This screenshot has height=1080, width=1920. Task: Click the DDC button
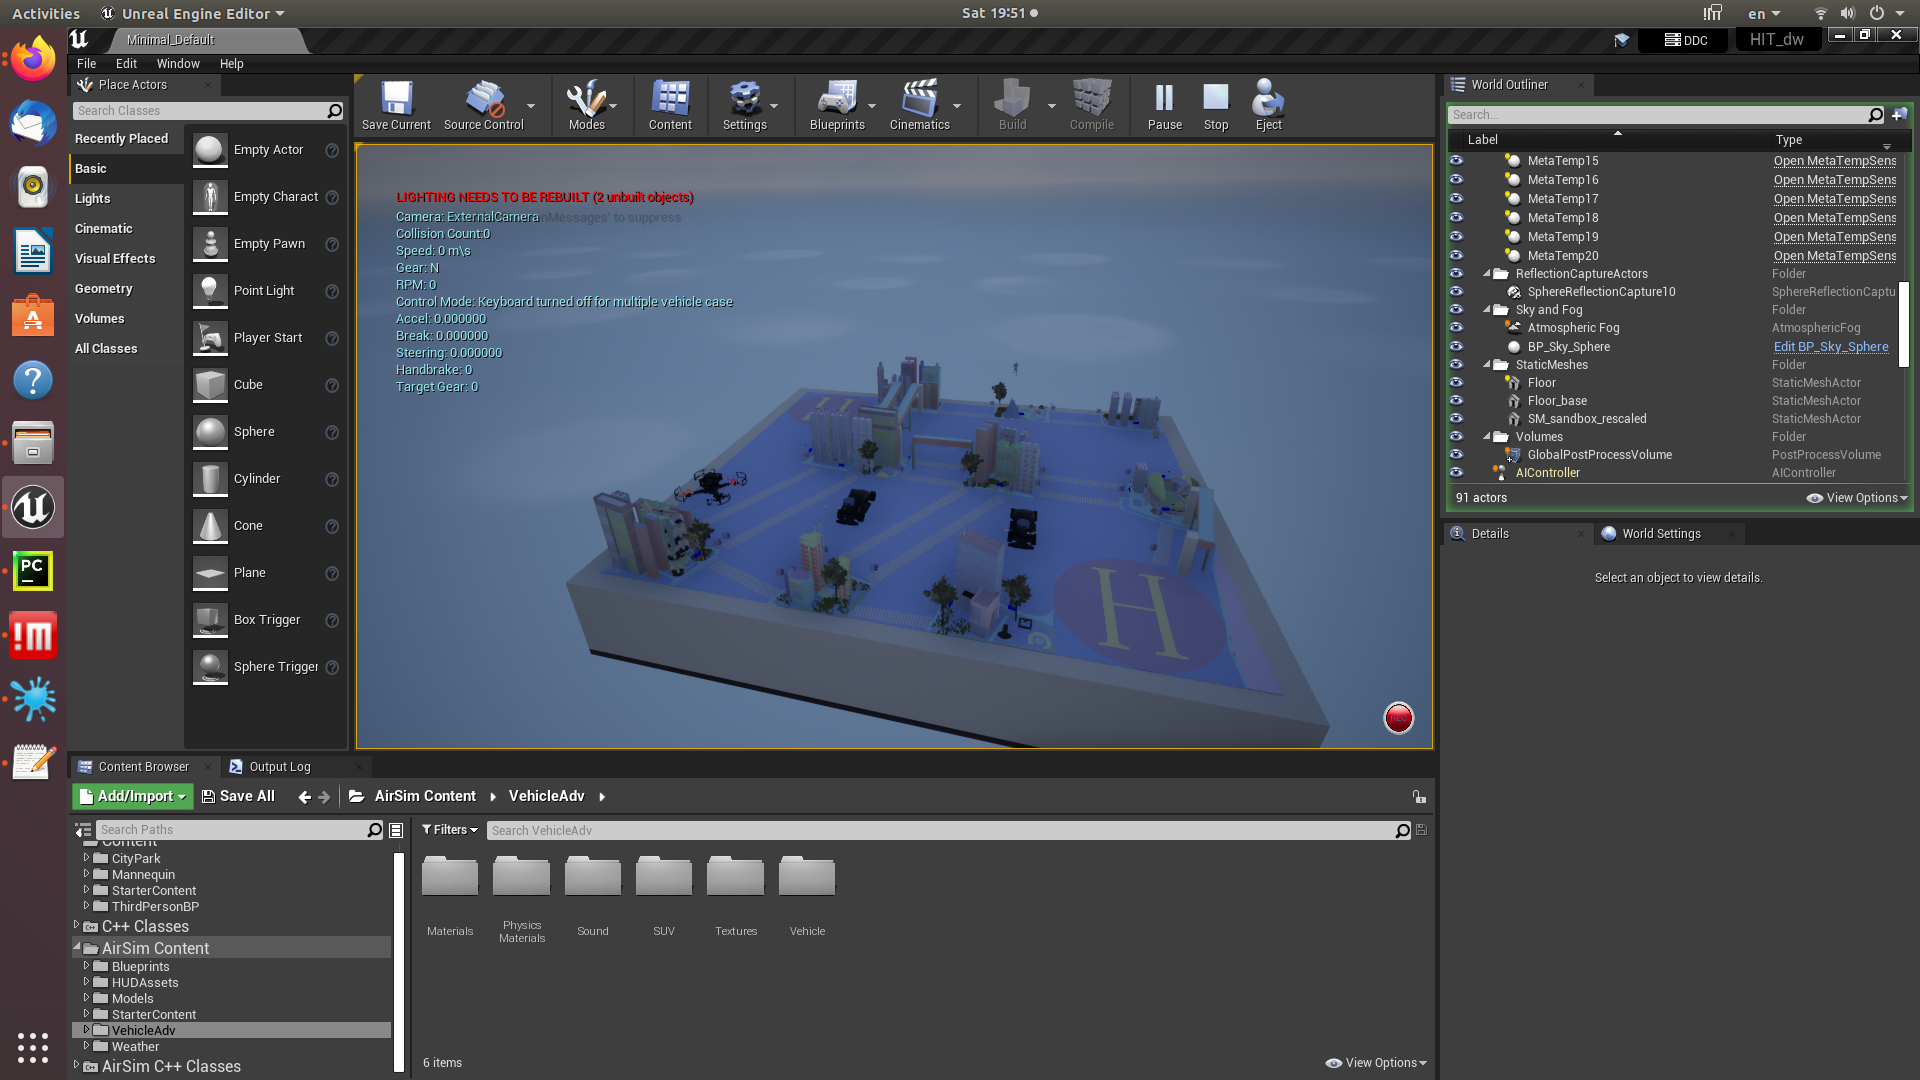click(x=1686, y=40)
